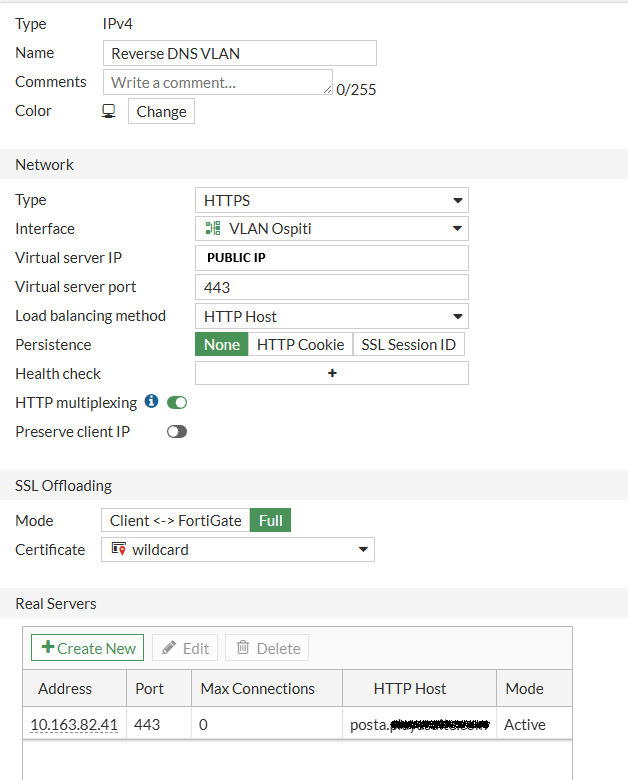Open Load balancing method dropdown
This screenshot has width=628, height=780.
coord(331,316)
